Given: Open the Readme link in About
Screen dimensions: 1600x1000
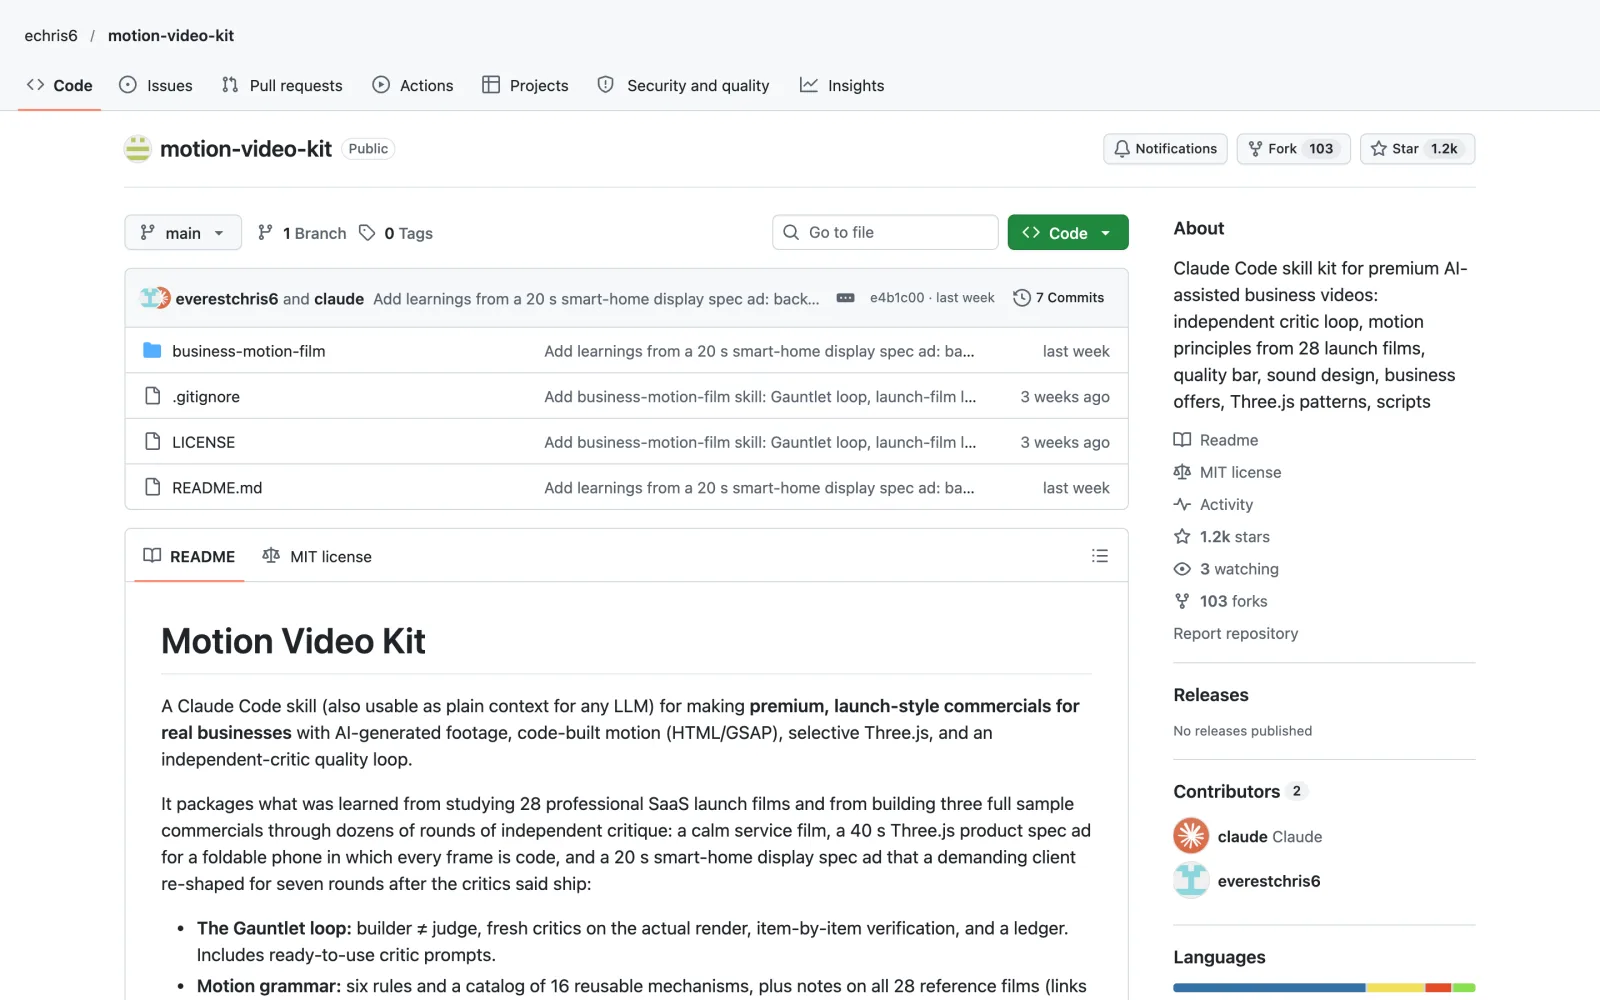Looking at the screenshot, I should click(x=1216, y=440).
